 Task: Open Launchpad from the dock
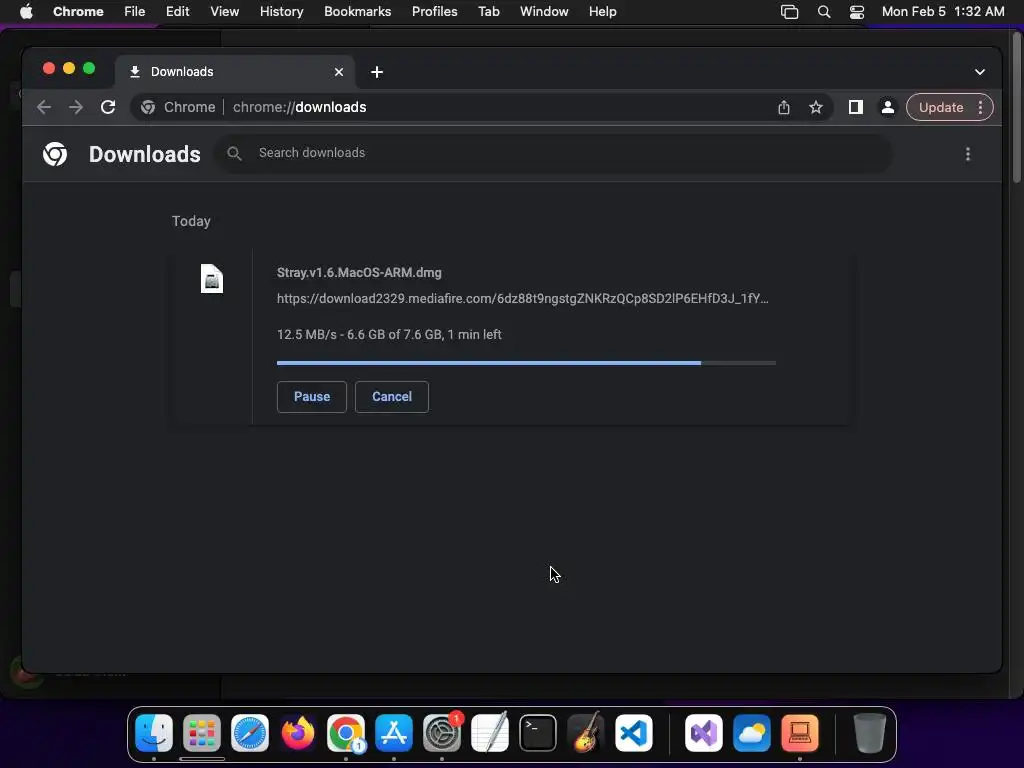(202, 733)
